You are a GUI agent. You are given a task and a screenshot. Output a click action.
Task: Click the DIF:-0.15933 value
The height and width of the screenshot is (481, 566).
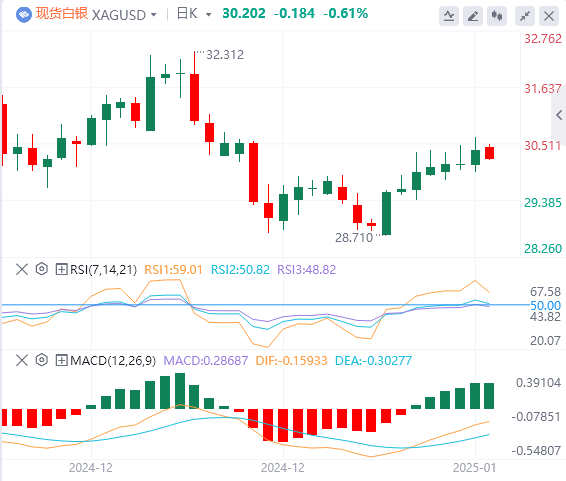coord(291,360)
